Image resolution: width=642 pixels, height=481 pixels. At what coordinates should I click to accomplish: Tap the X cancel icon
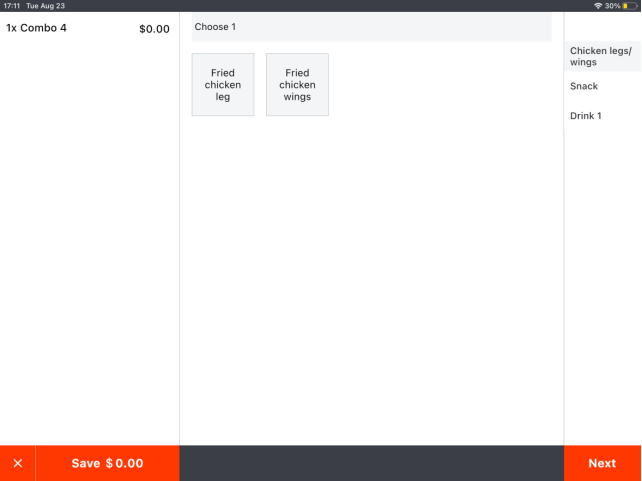click(x=17, y=463)
